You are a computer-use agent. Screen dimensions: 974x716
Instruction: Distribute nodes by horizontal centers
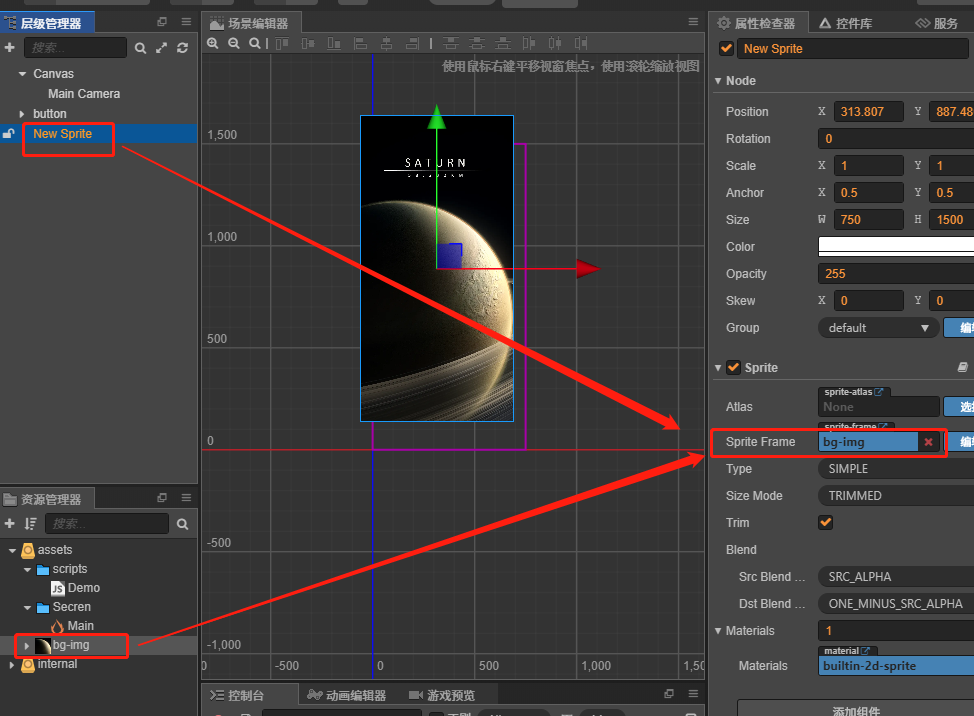pyautogui.click(x=555, y=43)
